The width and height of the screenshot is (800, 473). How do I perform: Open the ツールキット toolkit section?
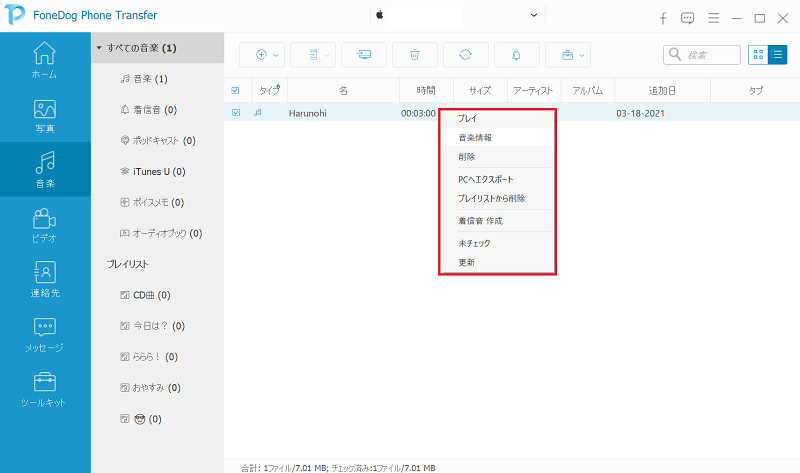point(45,390)
